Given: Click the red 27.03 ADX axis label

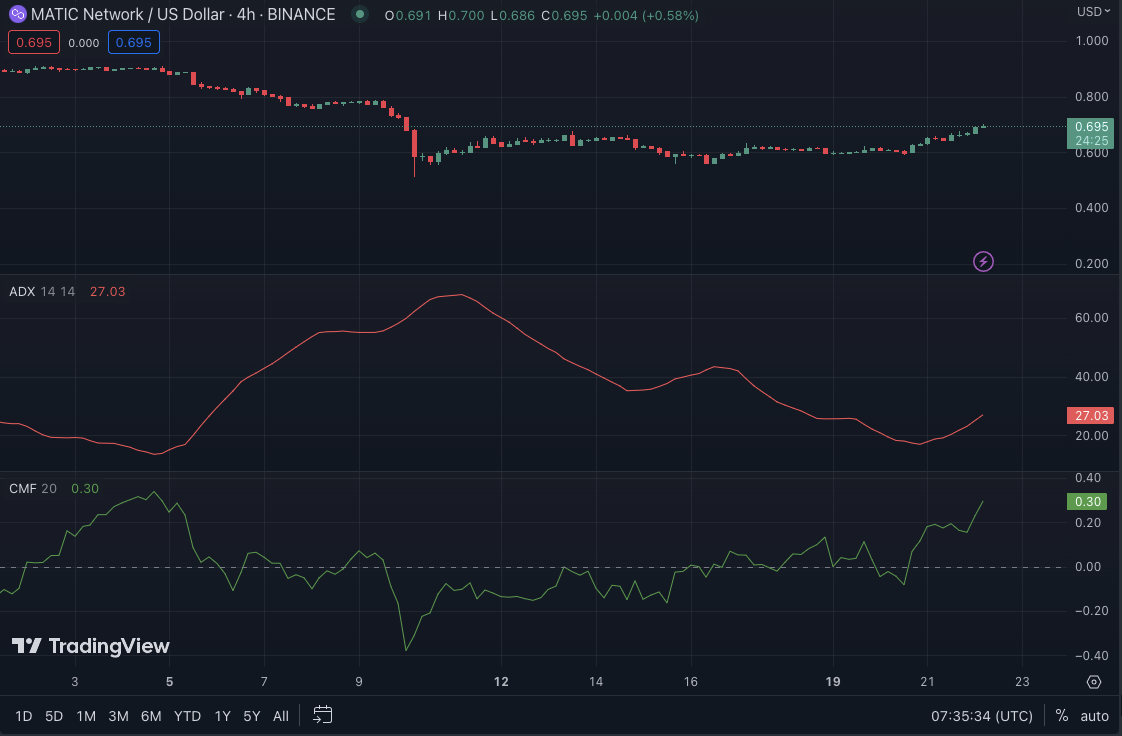Looking at the screenshot, I should (1091, 416).
